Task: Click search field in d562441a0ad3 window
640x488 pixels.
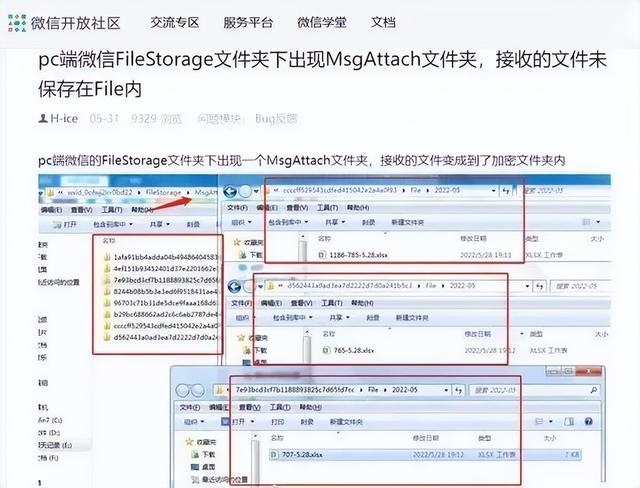Action: point(580,286)
